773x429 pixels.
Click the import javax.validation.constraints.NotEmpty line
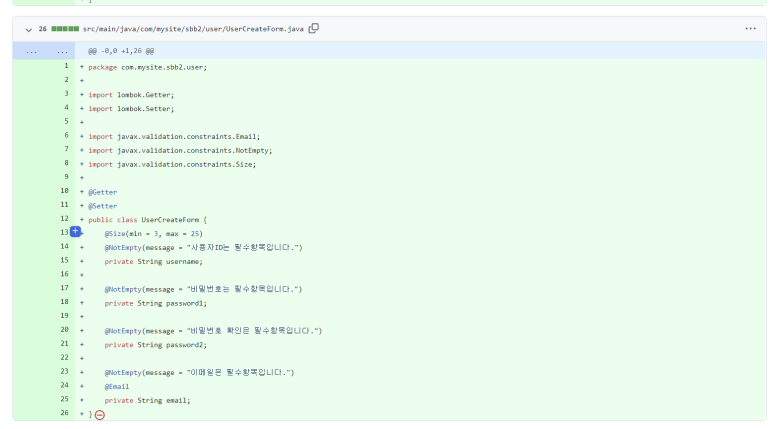pos(180,150)
